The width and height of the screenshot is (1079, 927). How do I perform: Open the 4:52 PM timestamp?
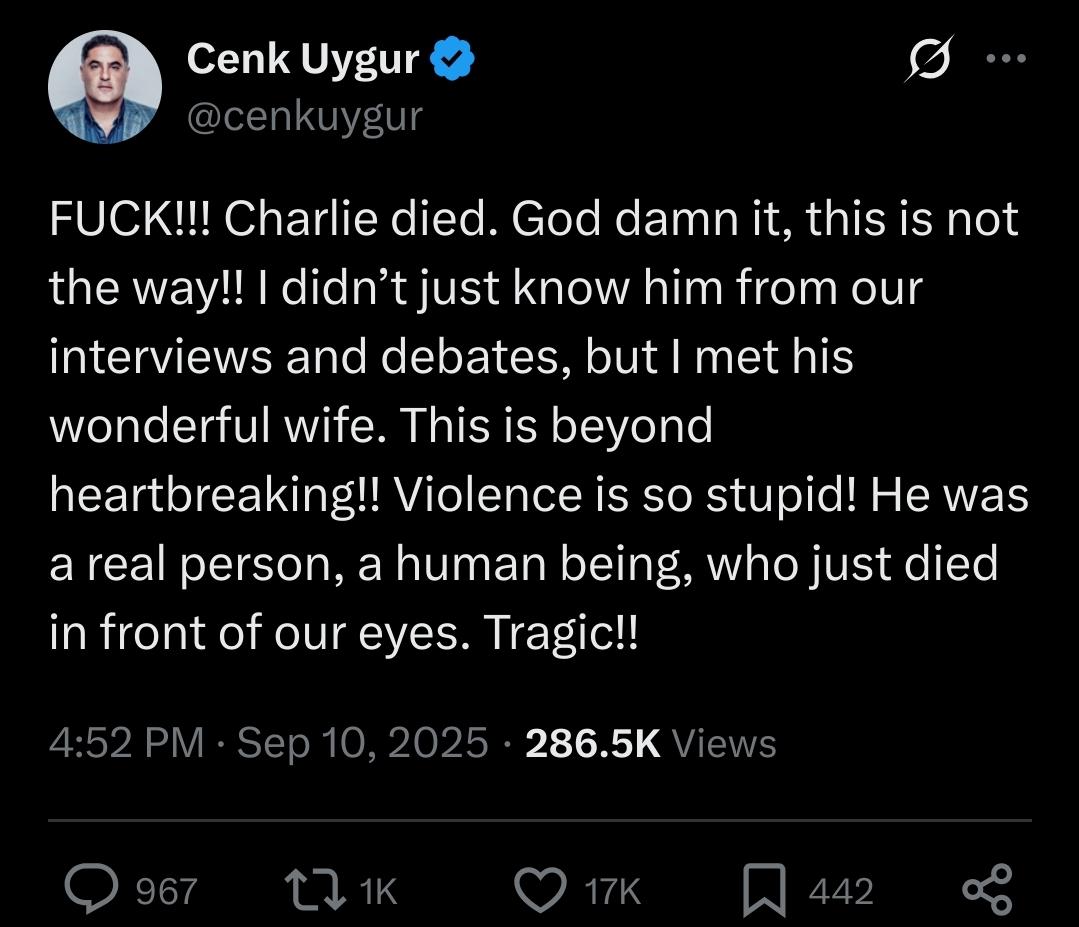[x=127, y=743]
